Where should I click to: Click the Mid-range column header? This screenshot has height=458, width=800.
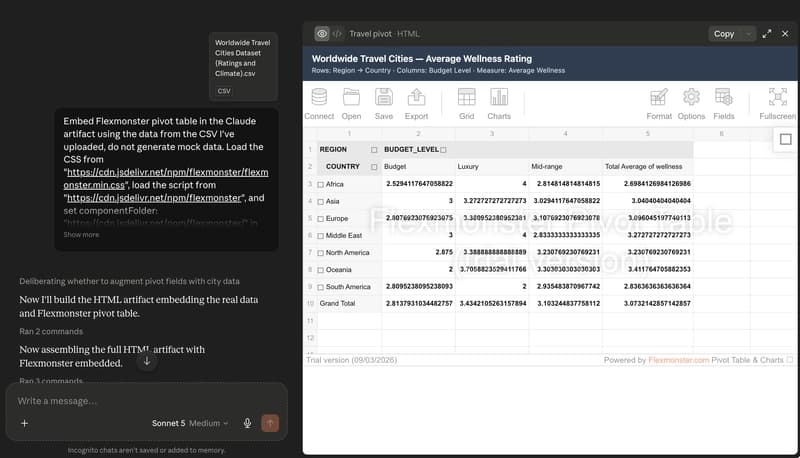coord(565,167)
